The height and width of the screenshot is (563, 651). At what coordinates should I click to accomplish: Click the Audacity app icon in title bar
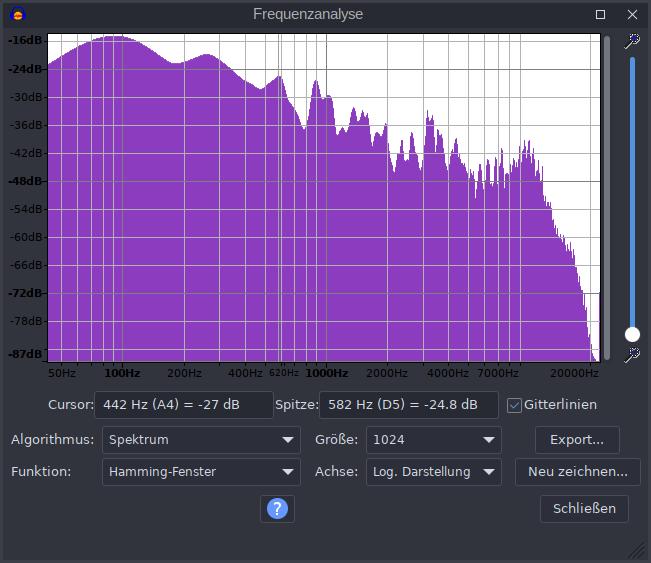pos(18,15)
